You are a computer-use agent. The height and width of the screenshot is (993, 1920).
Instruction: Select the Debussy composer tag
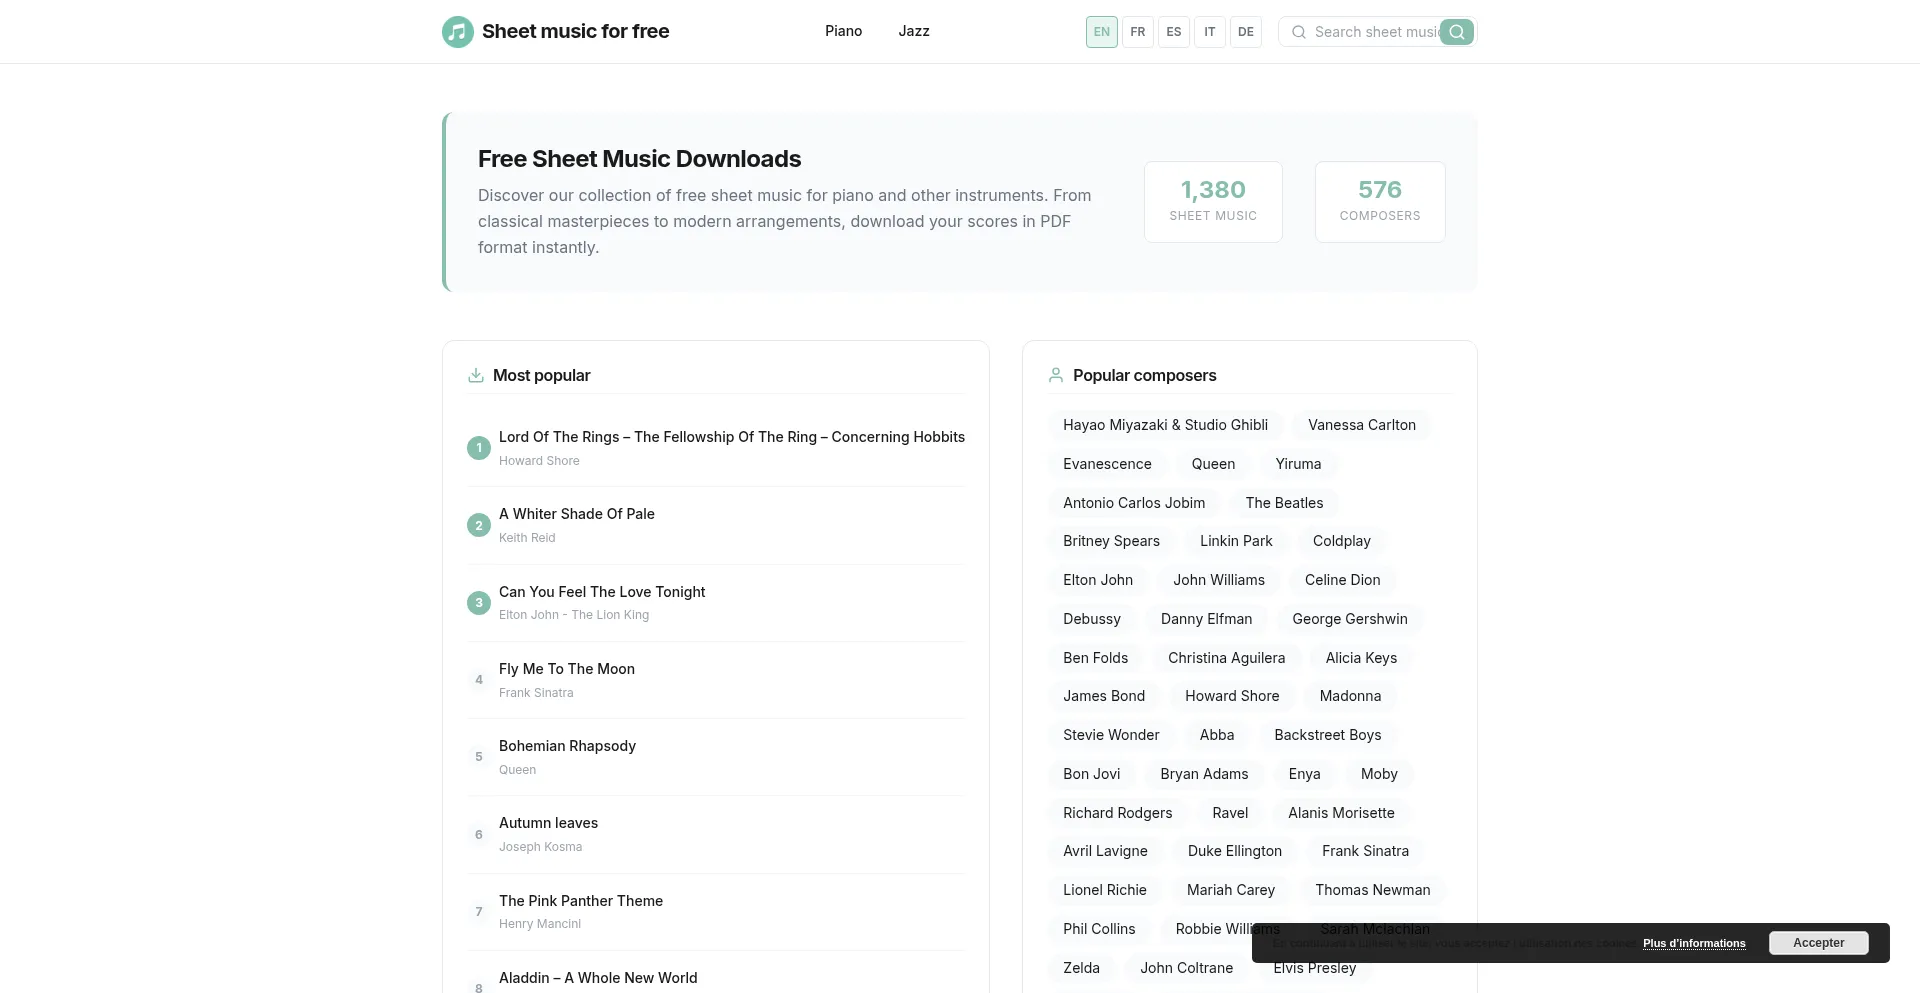pos(1092,619)
